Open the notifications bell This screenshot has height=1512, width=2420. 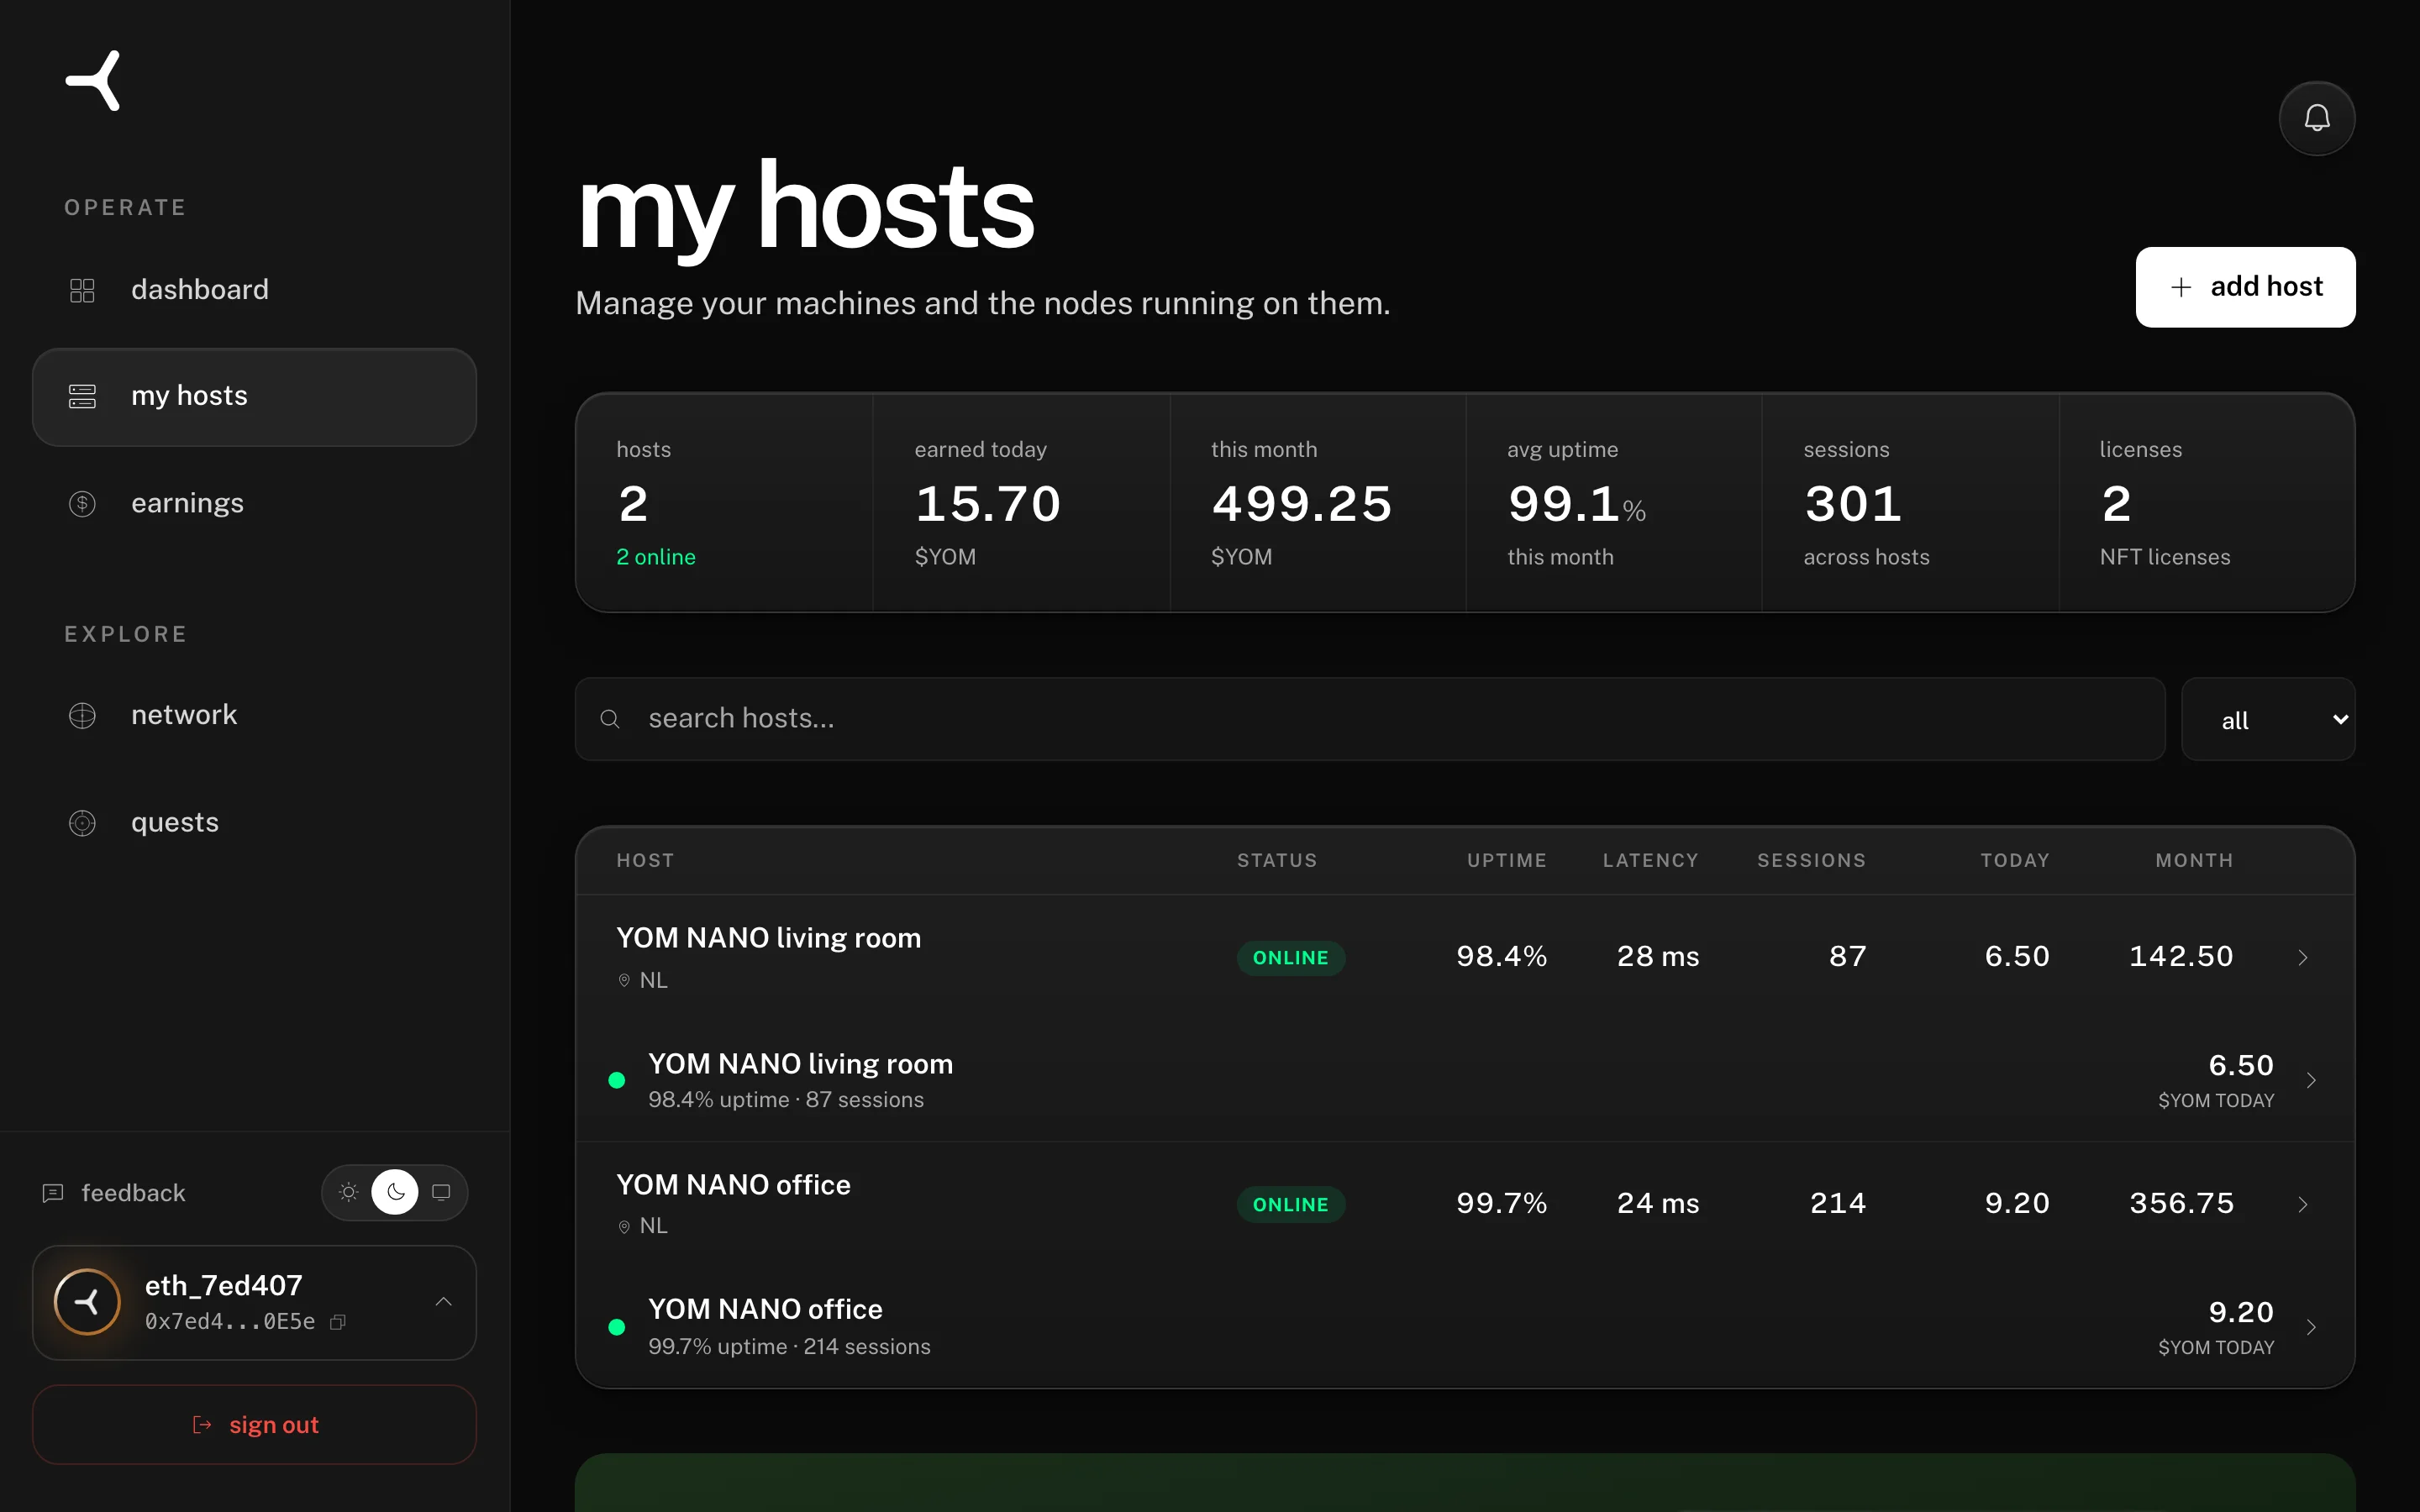pyautogui.click(x=2316, y=118)
